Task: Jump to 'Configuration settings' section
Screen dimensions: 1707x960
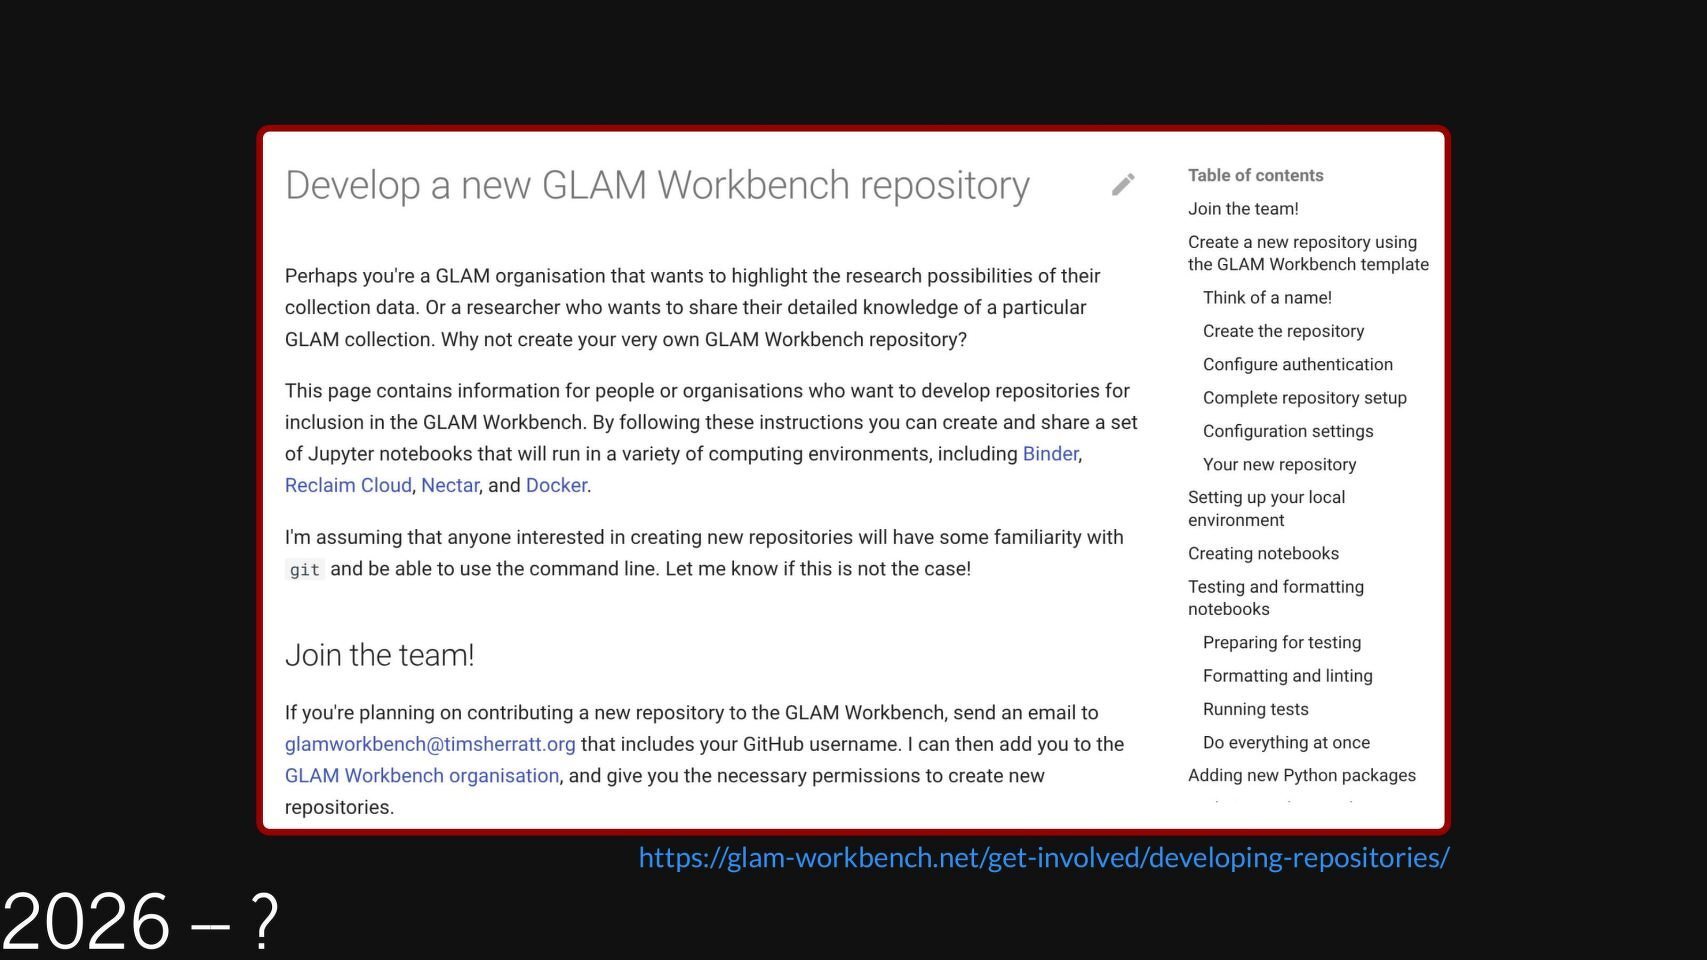Action: tap(1288, 431)
